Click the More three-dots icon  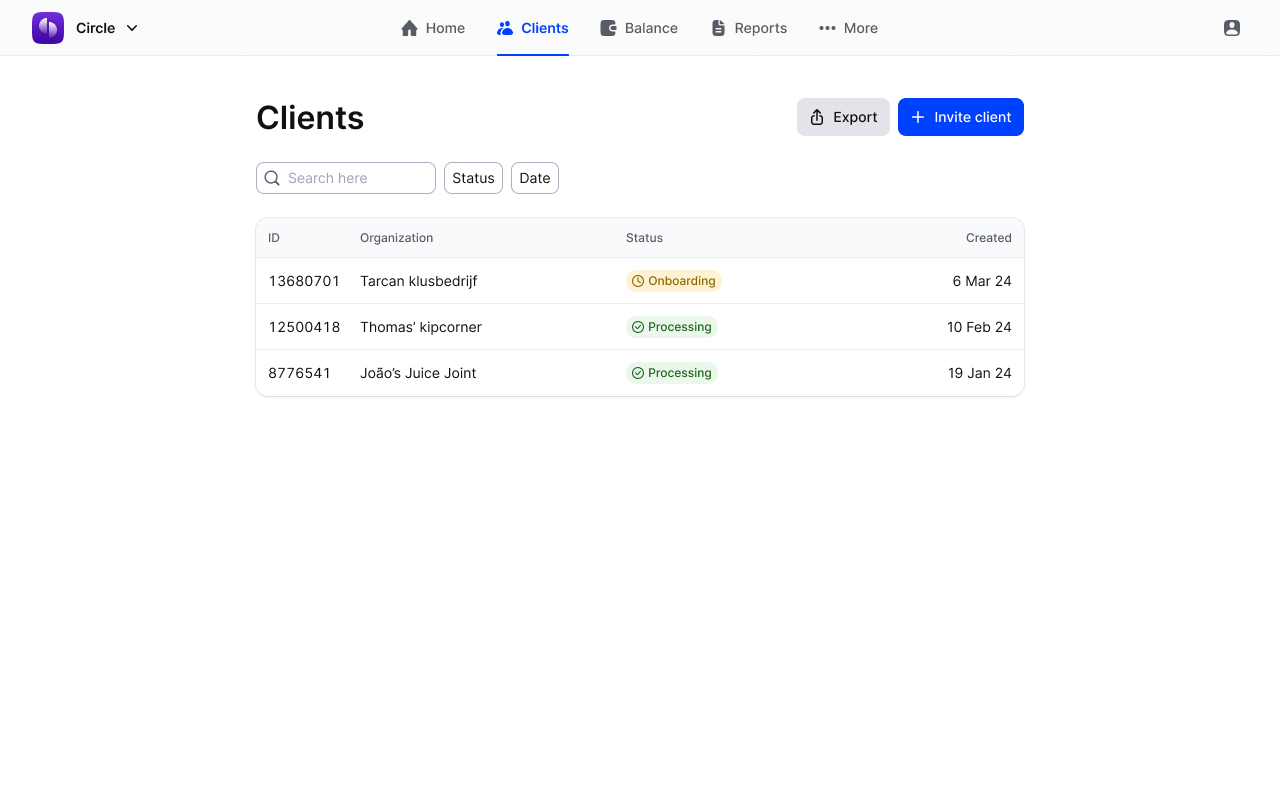coord(827,28)
